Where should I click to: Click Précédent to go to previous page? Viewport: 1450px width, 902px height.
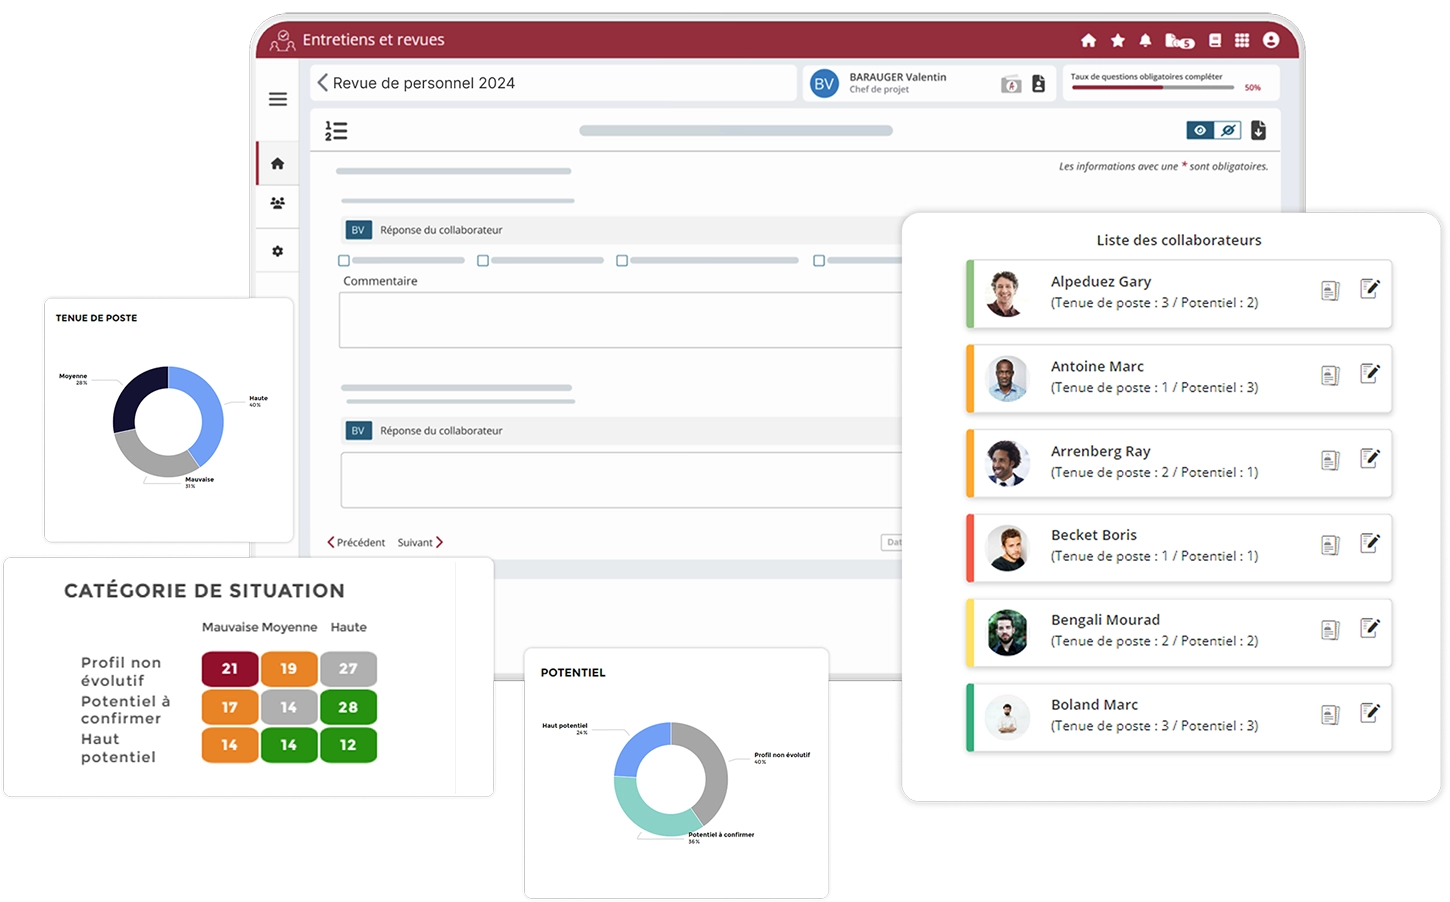point(356,542)
